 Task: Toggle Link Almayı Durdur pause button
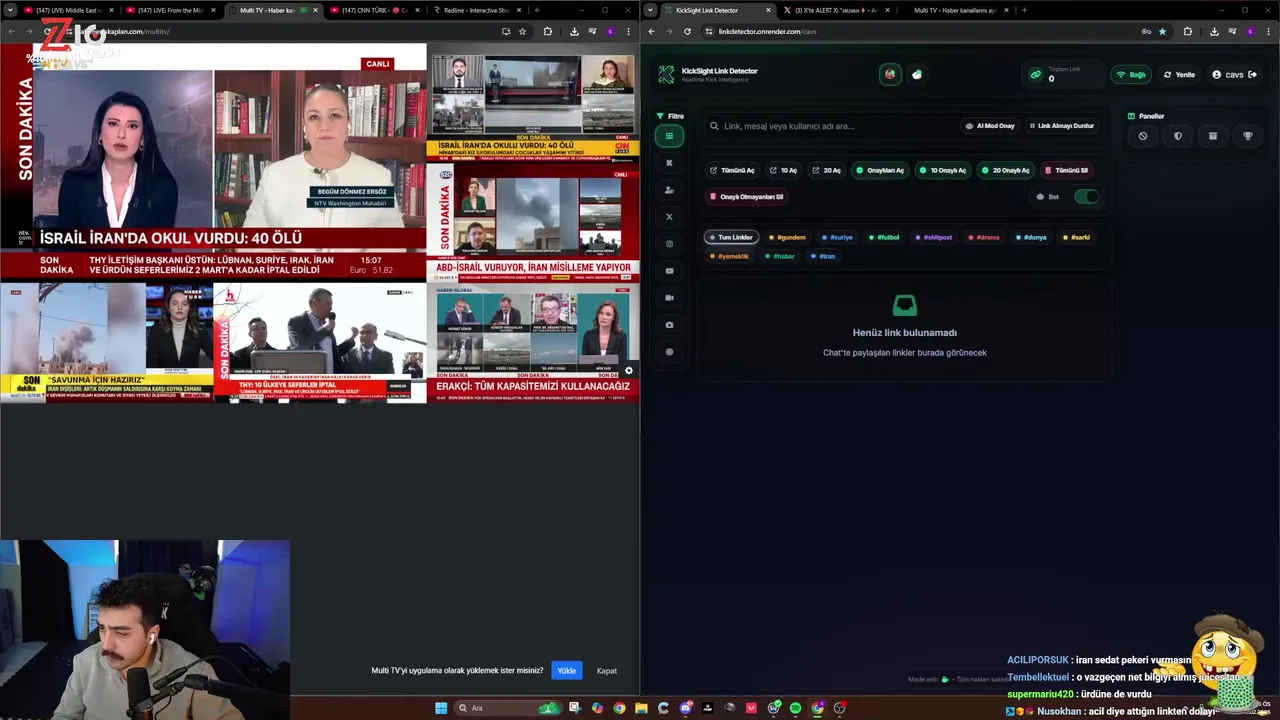coord(1062,126)
